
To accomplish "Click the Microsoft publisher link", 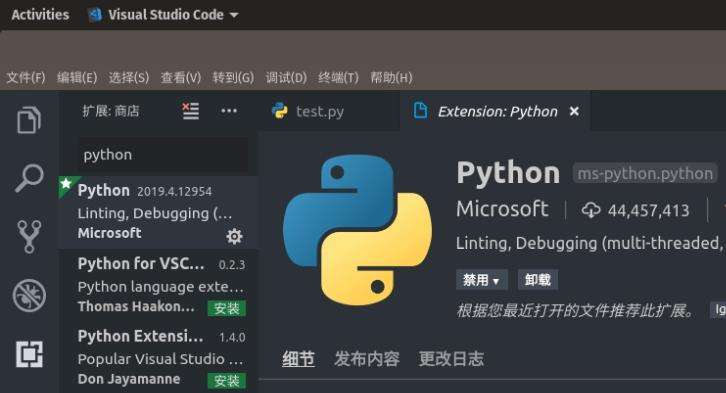I will coord(502,209).
